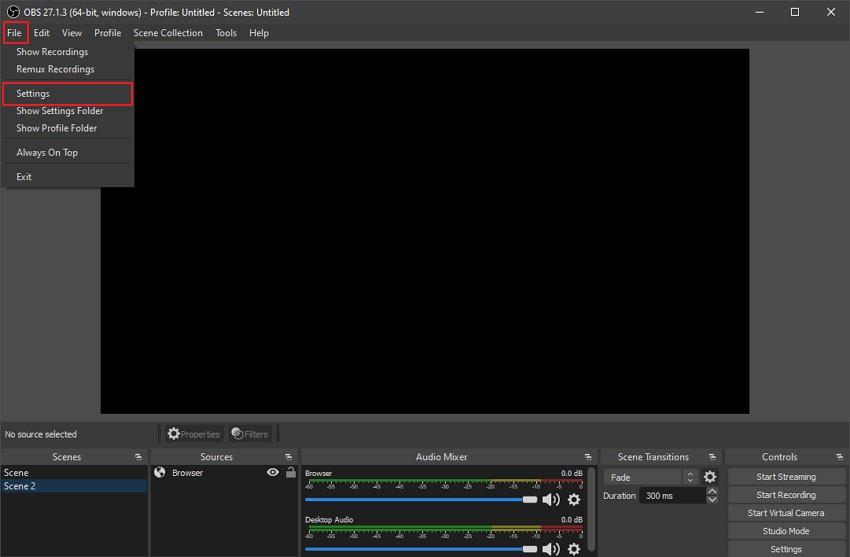
Task: Expand the Fade transition dropdown
Action: click(690, 477)
